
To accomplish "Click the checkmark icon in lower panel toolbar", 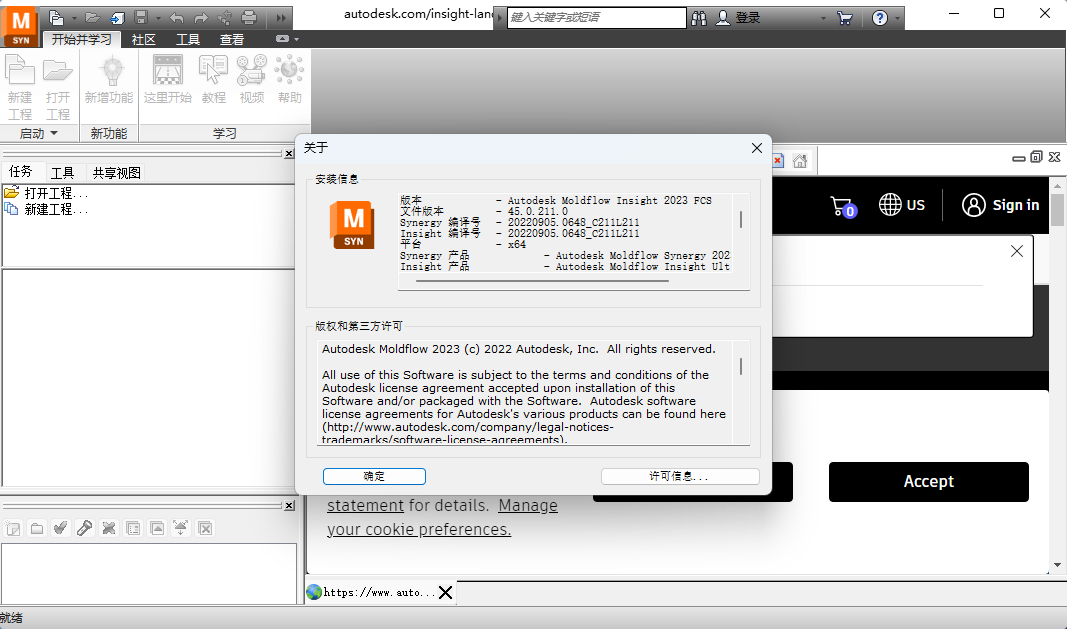I will [x=61, y=528].
